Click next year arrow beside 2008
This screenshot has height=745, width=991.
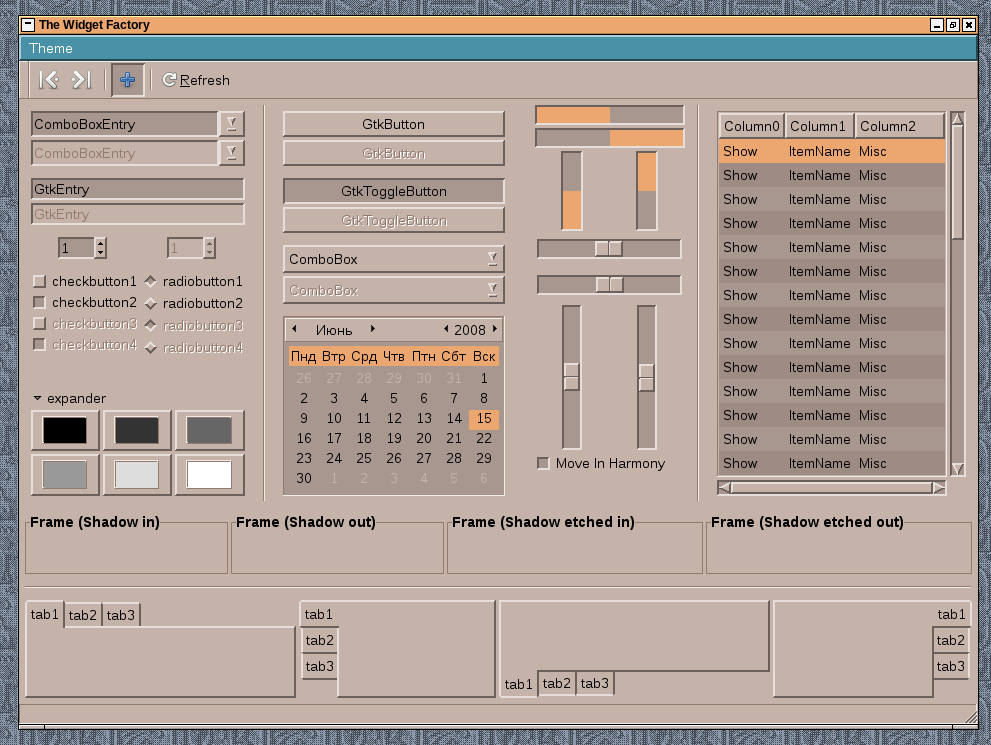click(x=495, y=329)
